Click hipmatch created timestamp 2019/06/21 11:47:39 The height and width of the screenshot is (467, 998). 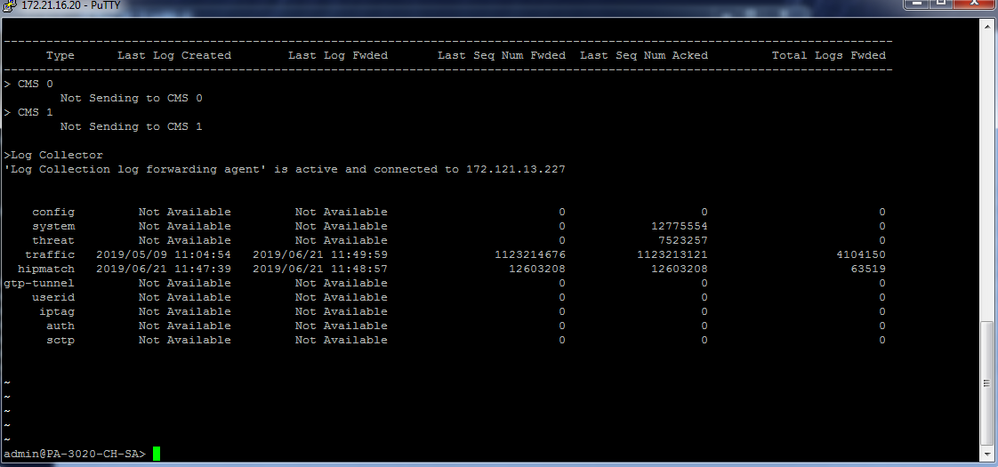pyautogui.click(x=164, y=268)
